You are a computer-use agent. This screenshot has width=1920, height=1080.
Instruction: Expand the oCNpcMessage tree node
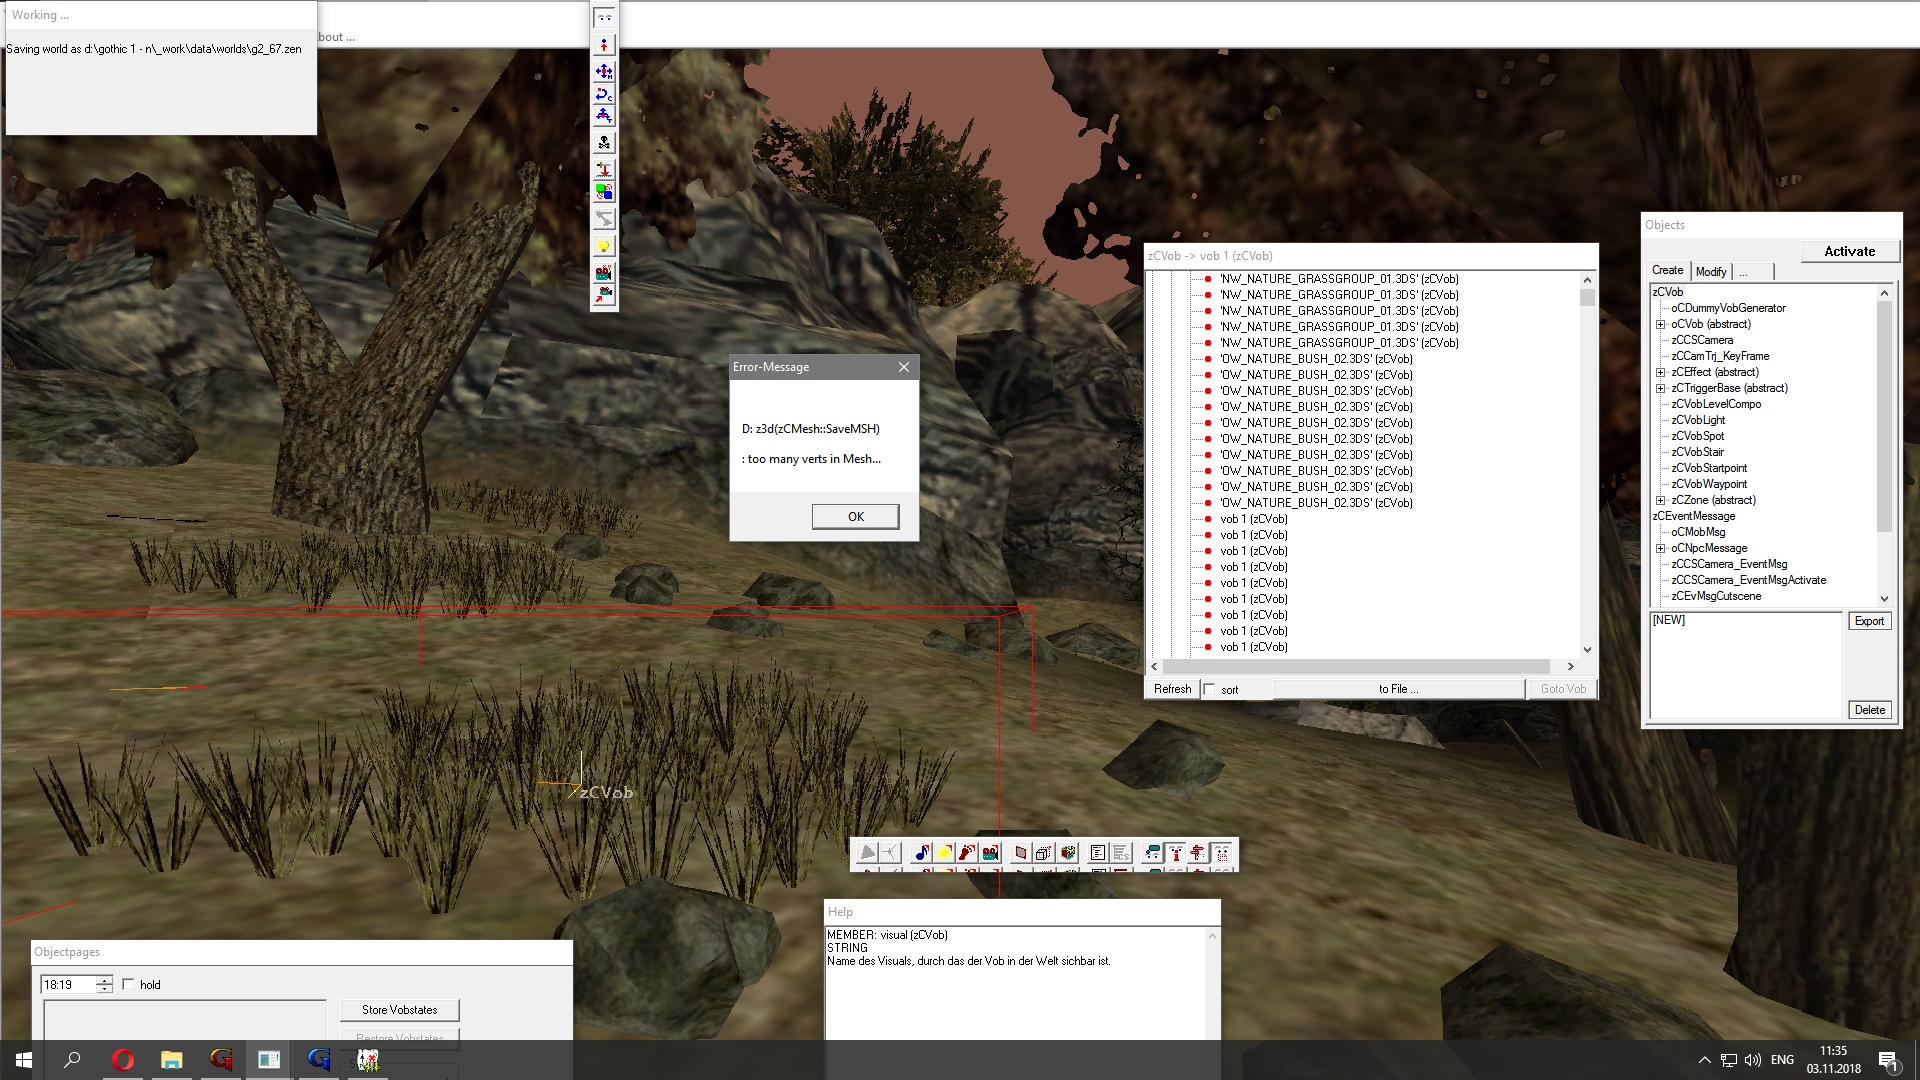(x=1660, y=548)
